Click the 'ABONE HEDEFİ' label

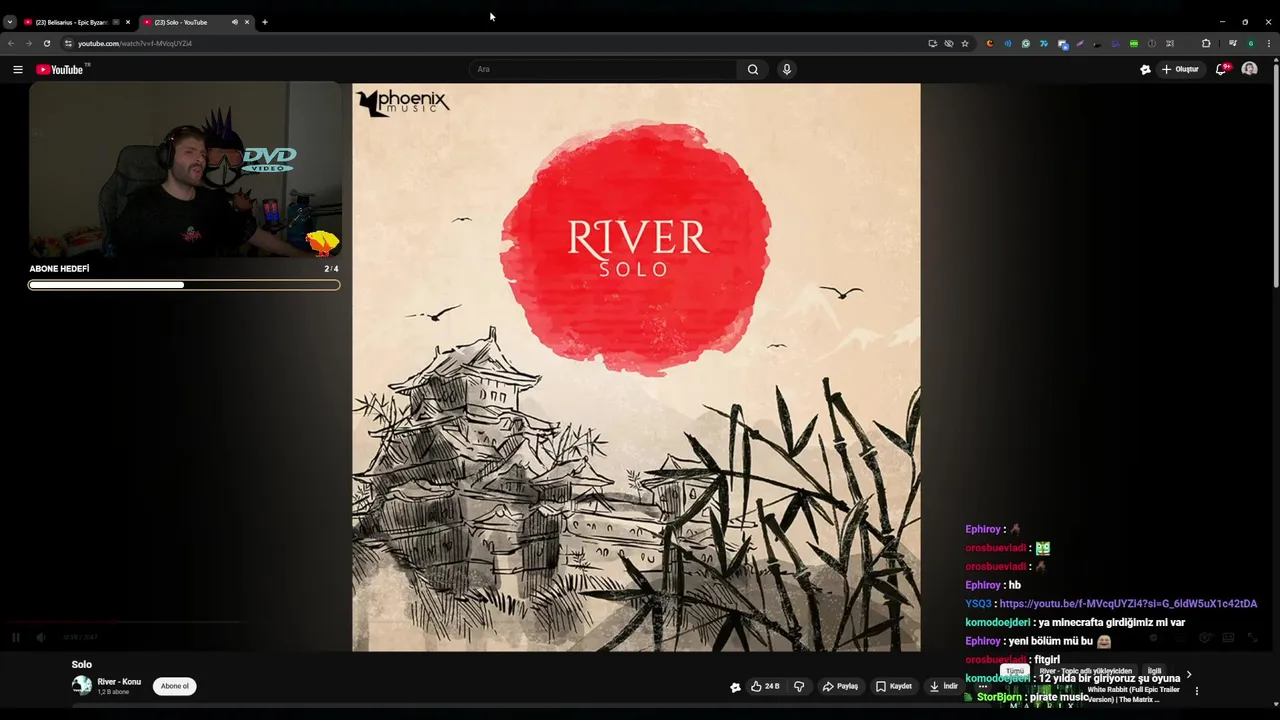[59, 269]
